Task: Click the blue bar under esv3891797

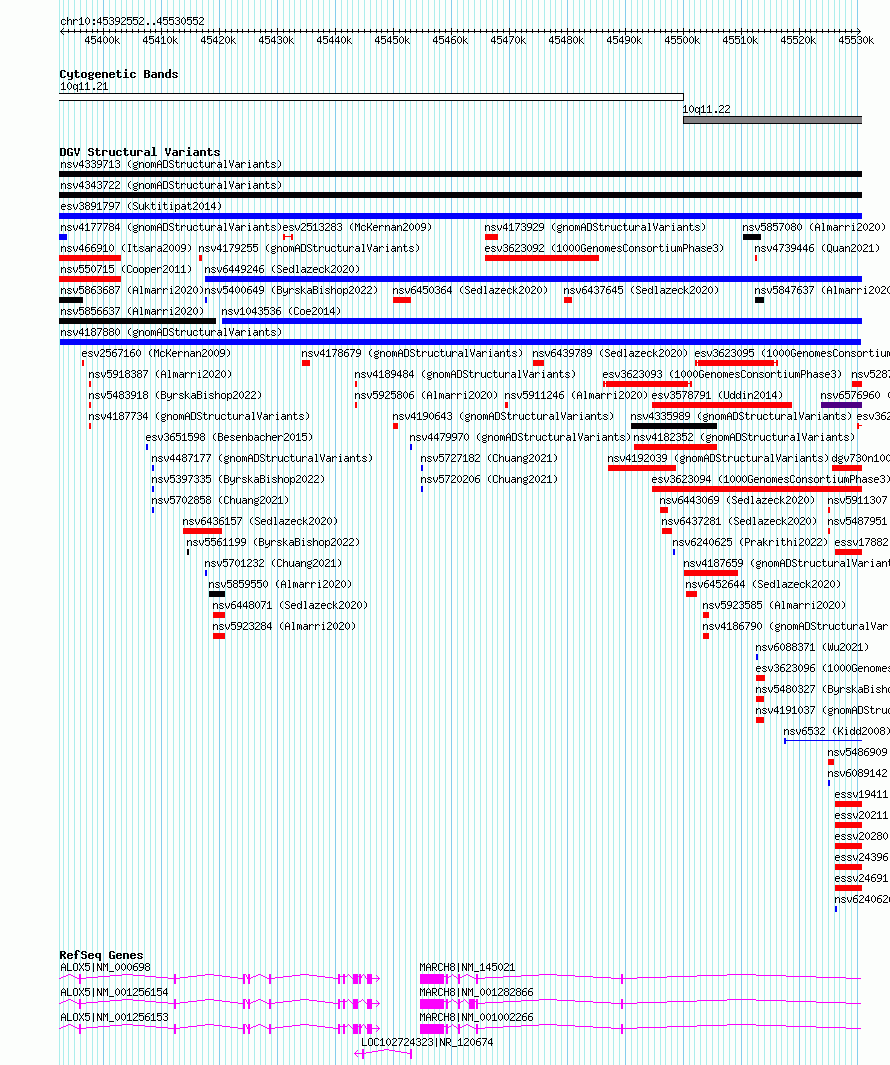Action: [x=461, y=216]
